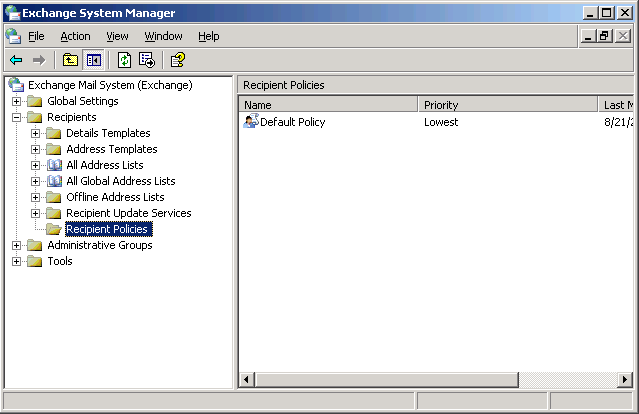
Task: Click the Last Modified column header
Action: (616, 105)
